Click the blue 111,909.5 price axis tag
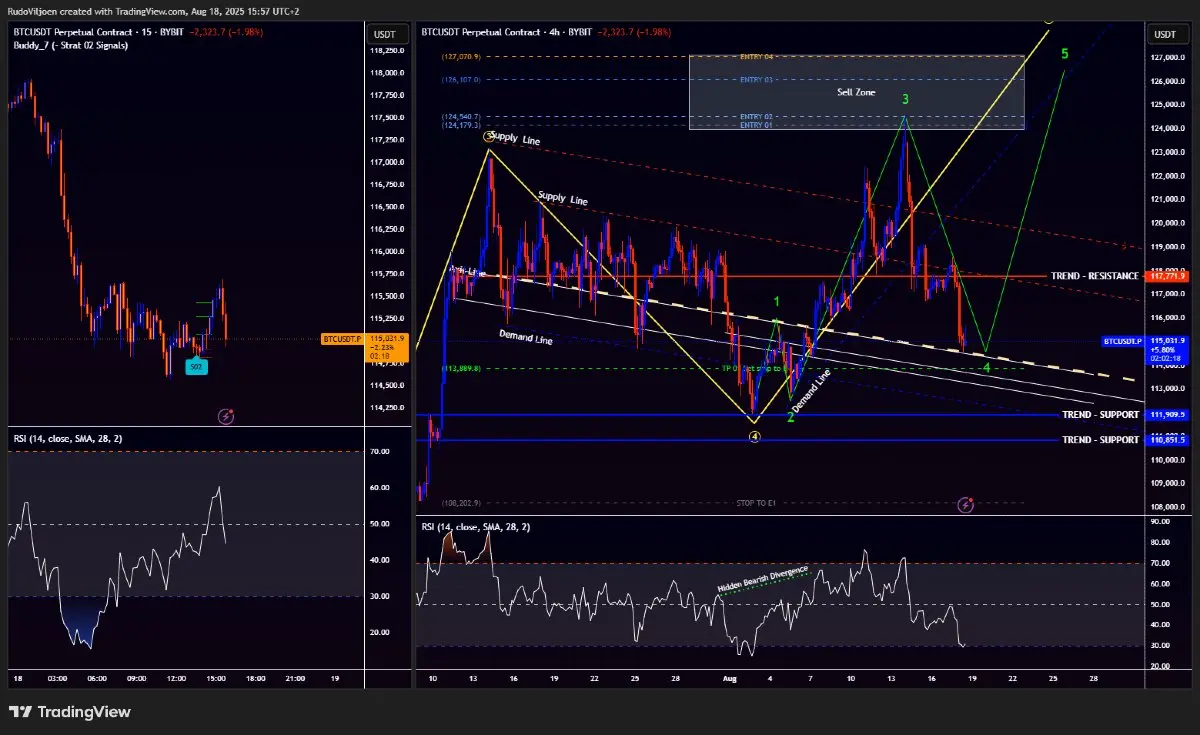Viewport: 1200px width, 735px height. click(1168, 414)
